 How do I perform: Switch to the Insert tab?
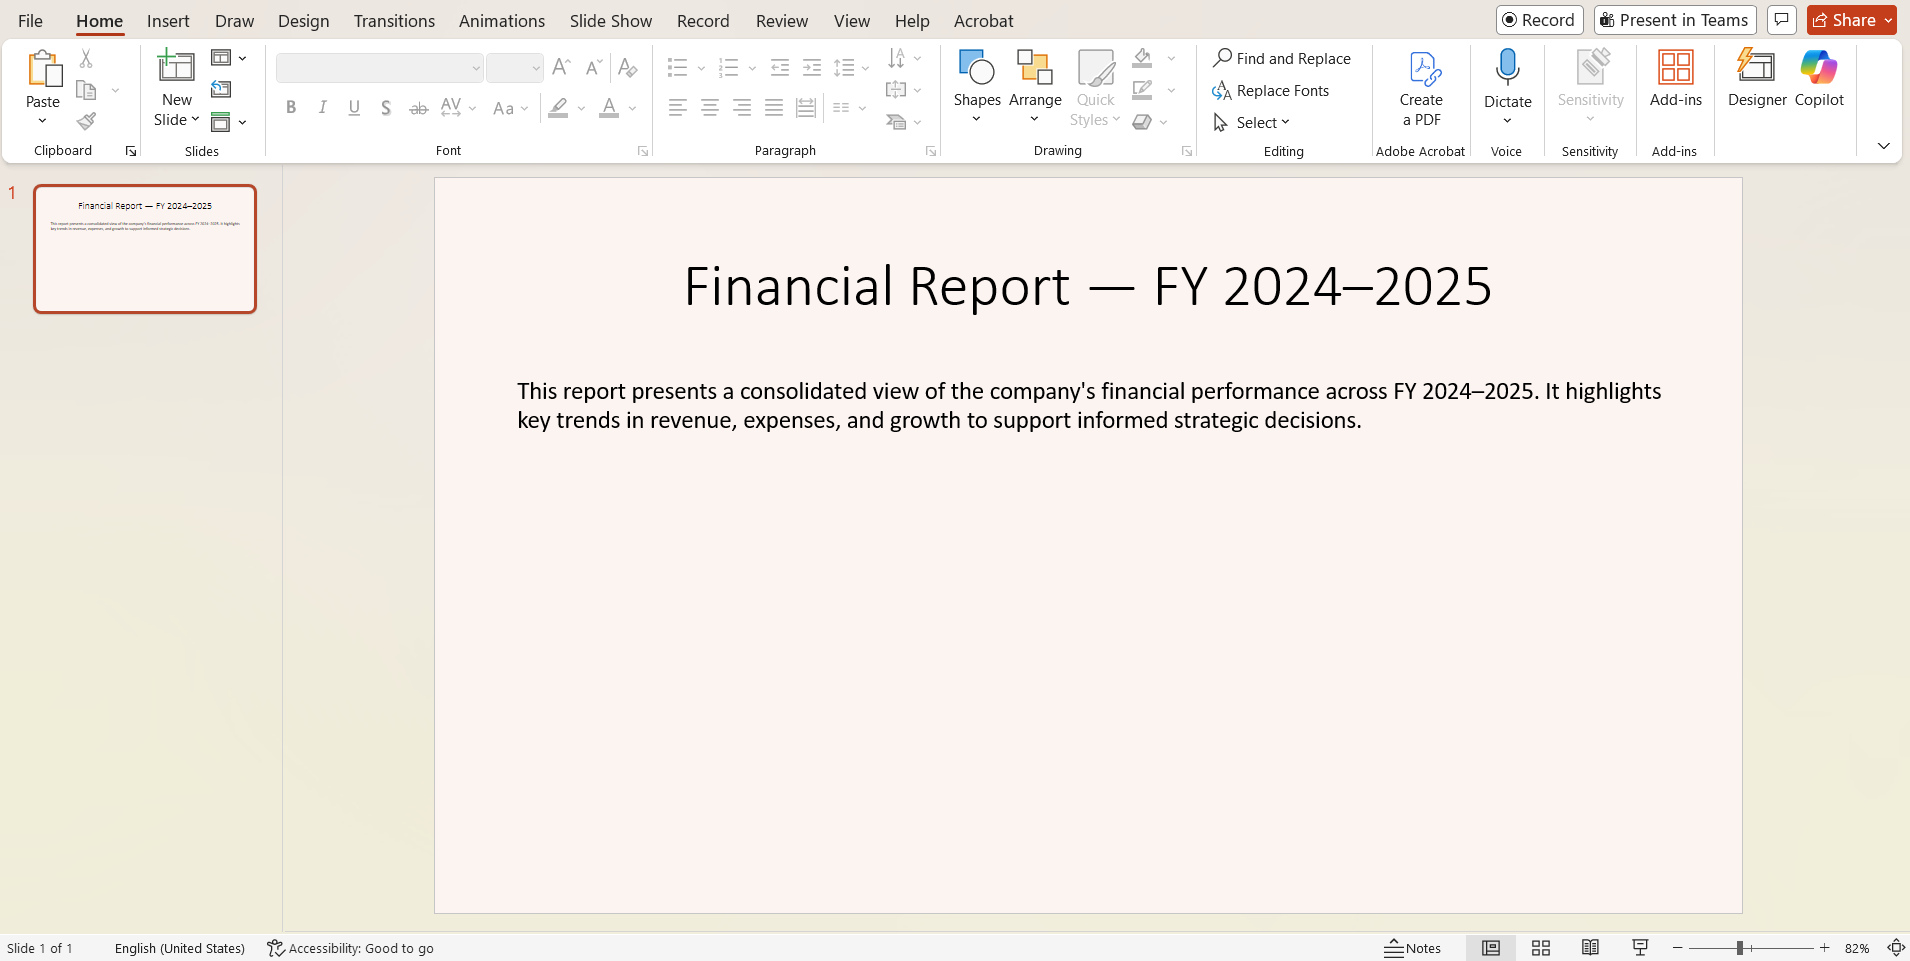click(168, 21)
